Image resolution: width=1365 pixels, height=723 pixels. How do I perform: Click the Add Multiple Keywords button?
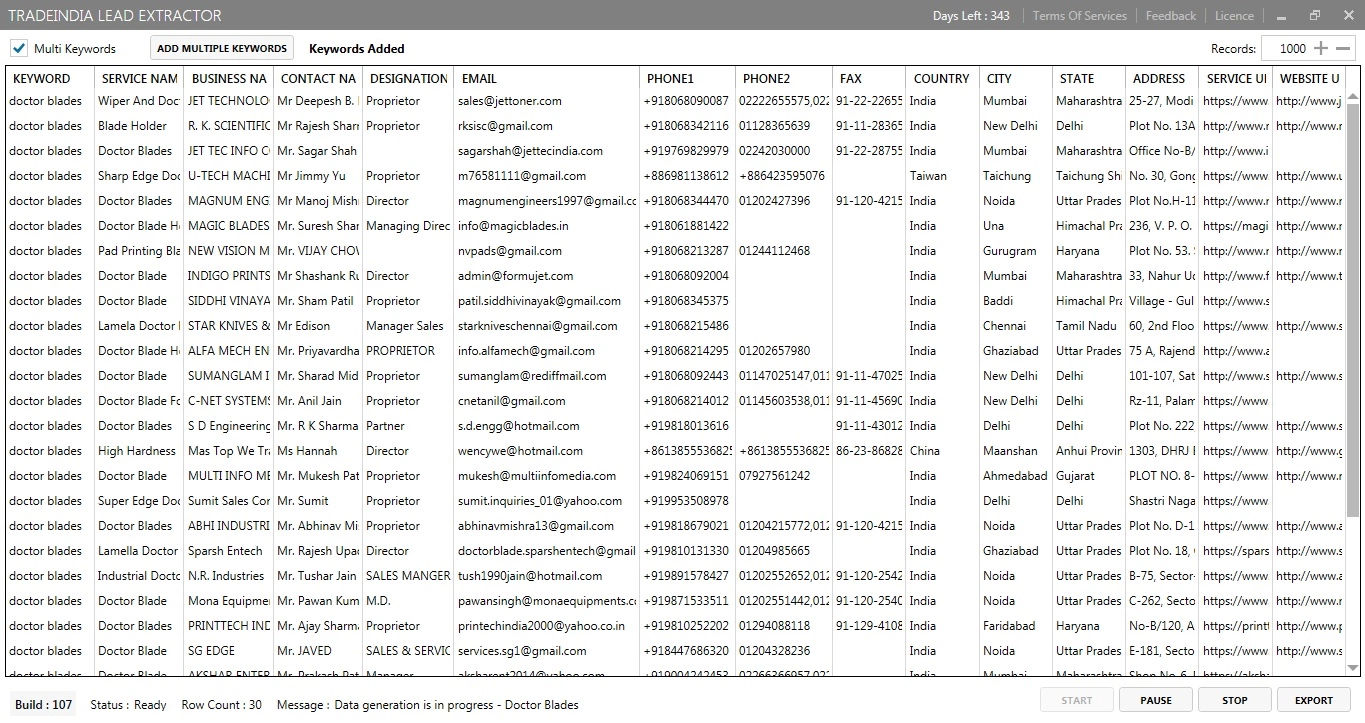[x=222, y=48]
